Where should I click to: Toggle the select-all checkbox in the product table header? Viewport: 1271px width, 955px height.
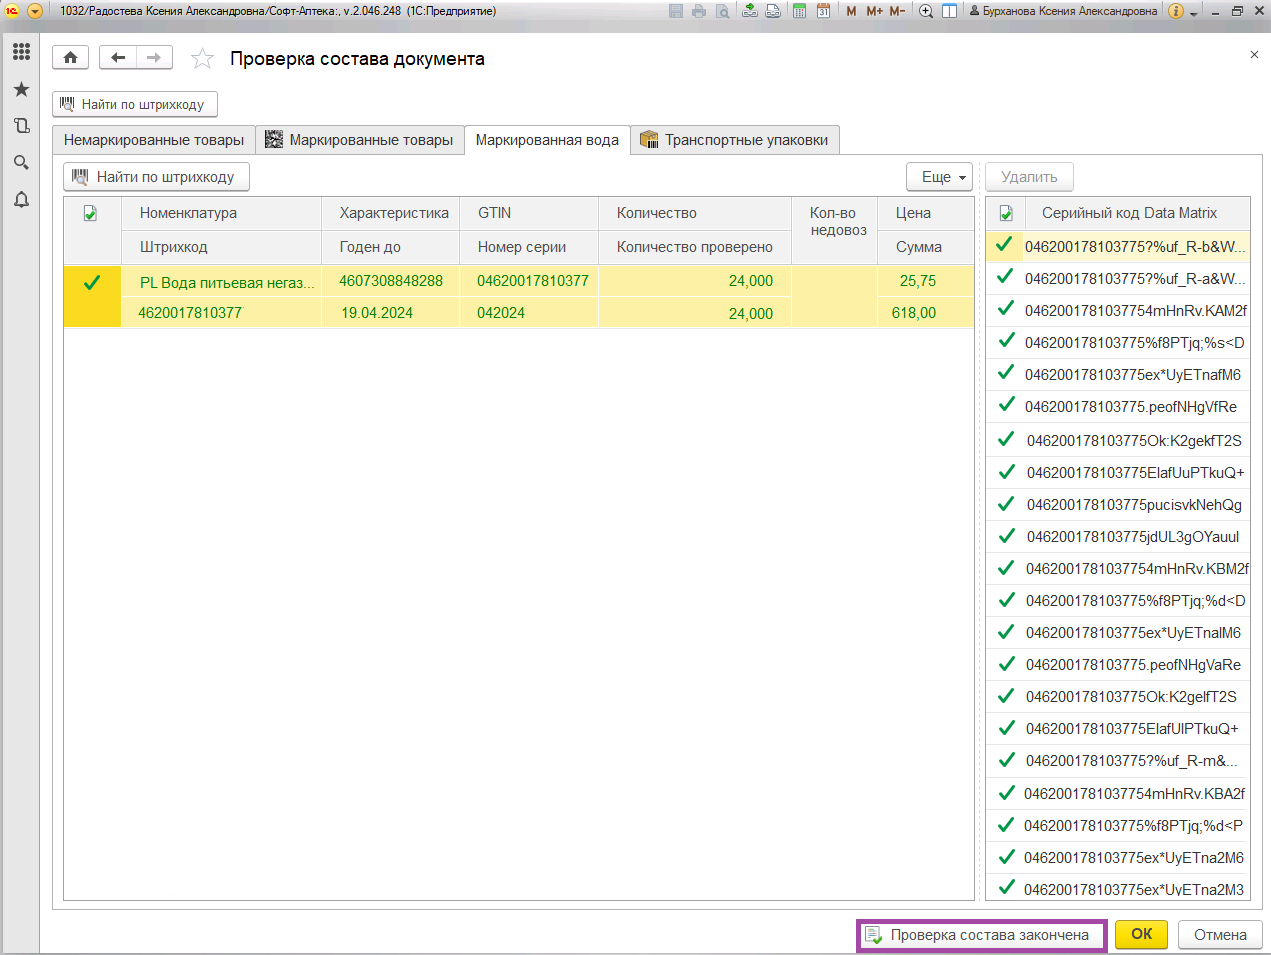coord(90,213)
